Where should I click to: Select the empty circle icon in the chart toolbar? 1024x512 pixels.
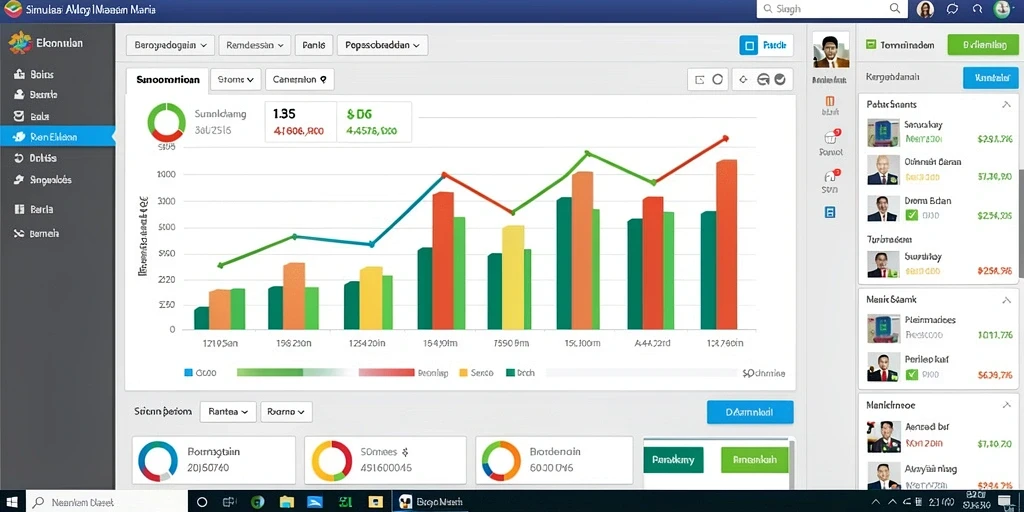click(718, 80)
